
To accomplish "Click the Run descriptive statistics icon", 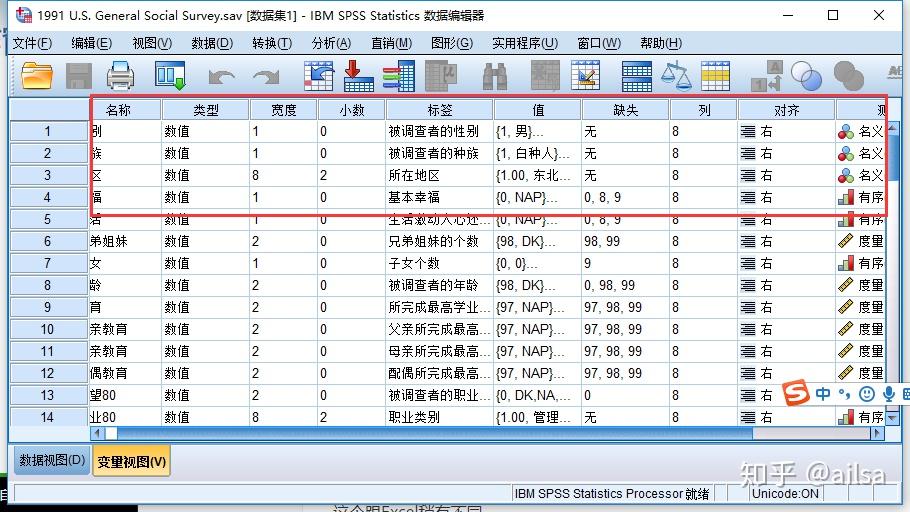I will click(x=442, y=76).
